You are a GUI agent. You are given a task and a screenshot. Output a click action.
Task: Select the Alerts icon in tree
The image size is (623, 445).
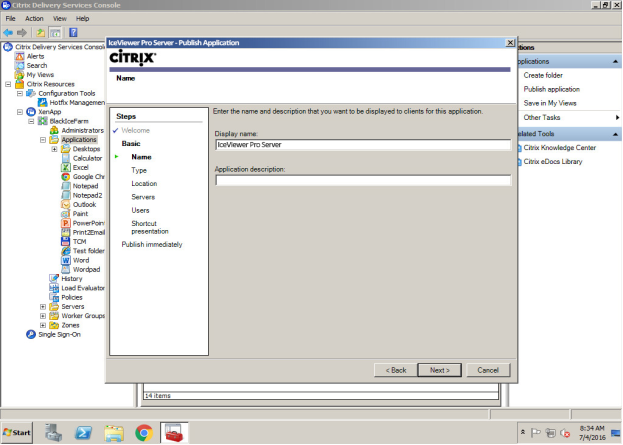[19, 56]
